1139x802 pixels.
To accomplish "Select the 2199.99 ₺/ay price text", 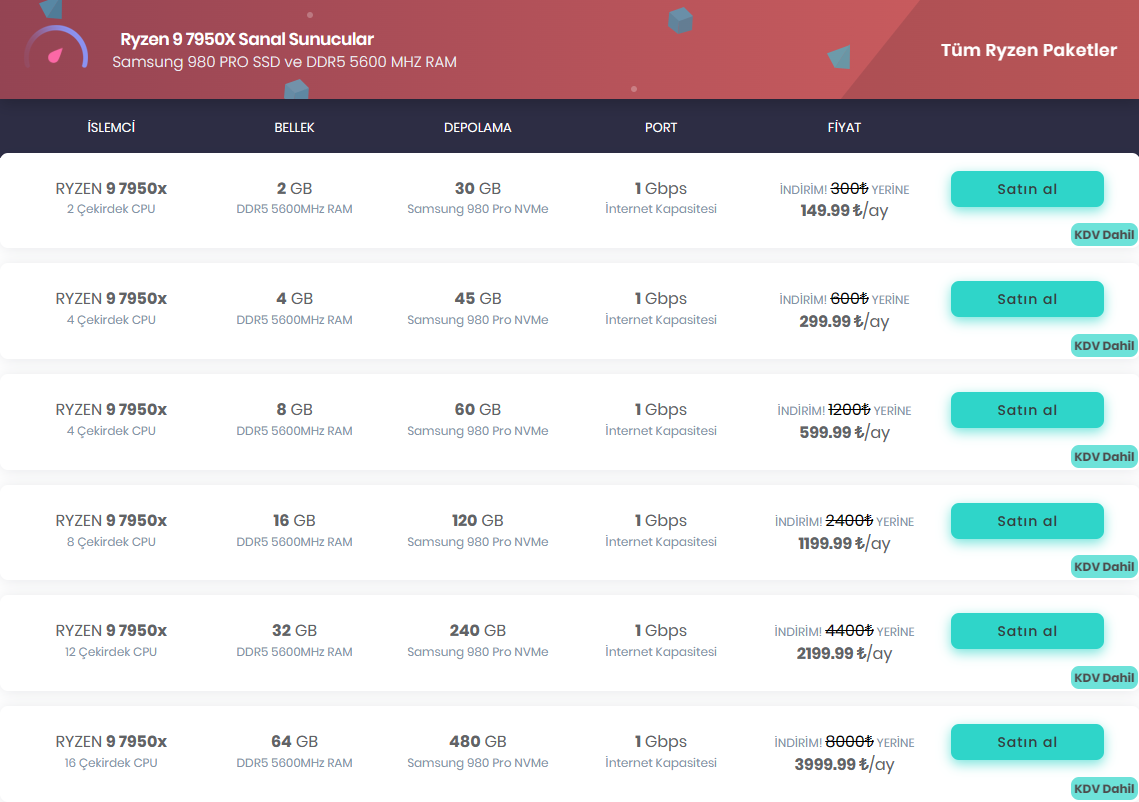I will click(843, 654).
